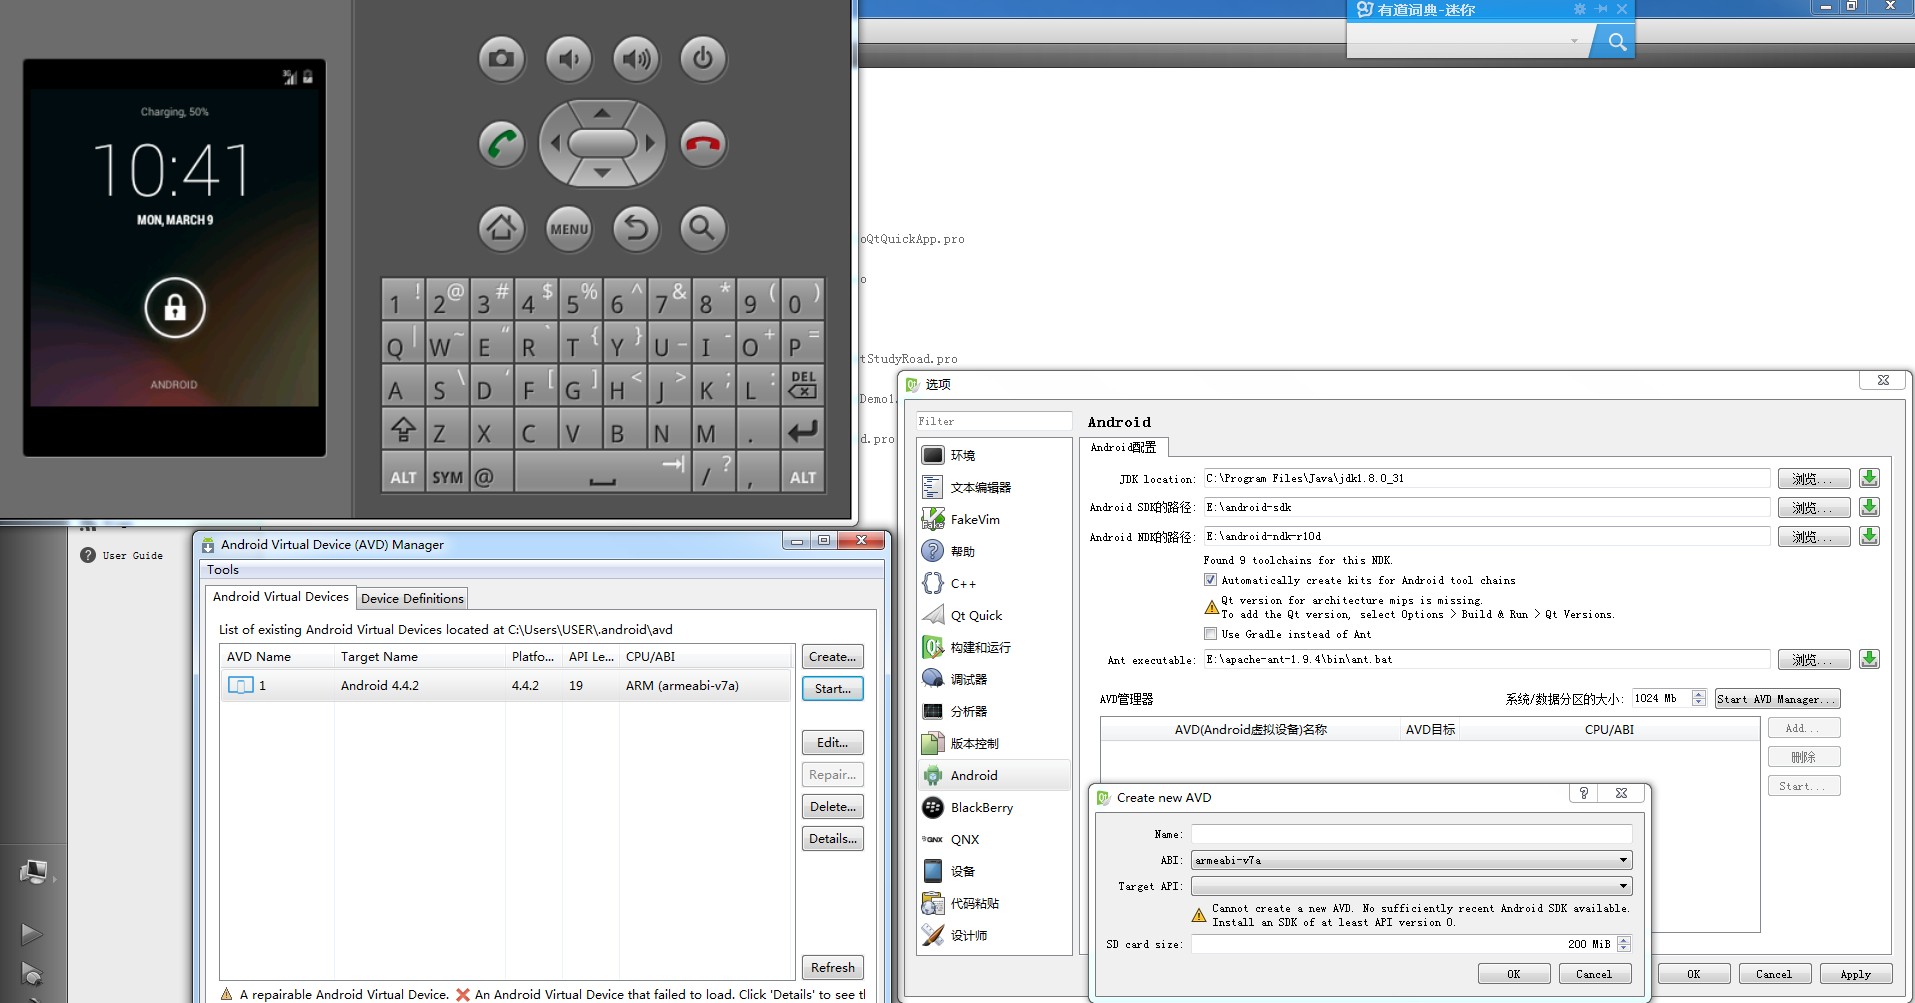Browse for JDK location with 浏览 button
1915x1003 pixels.
pyautogui.click(x=1814, y=479)
